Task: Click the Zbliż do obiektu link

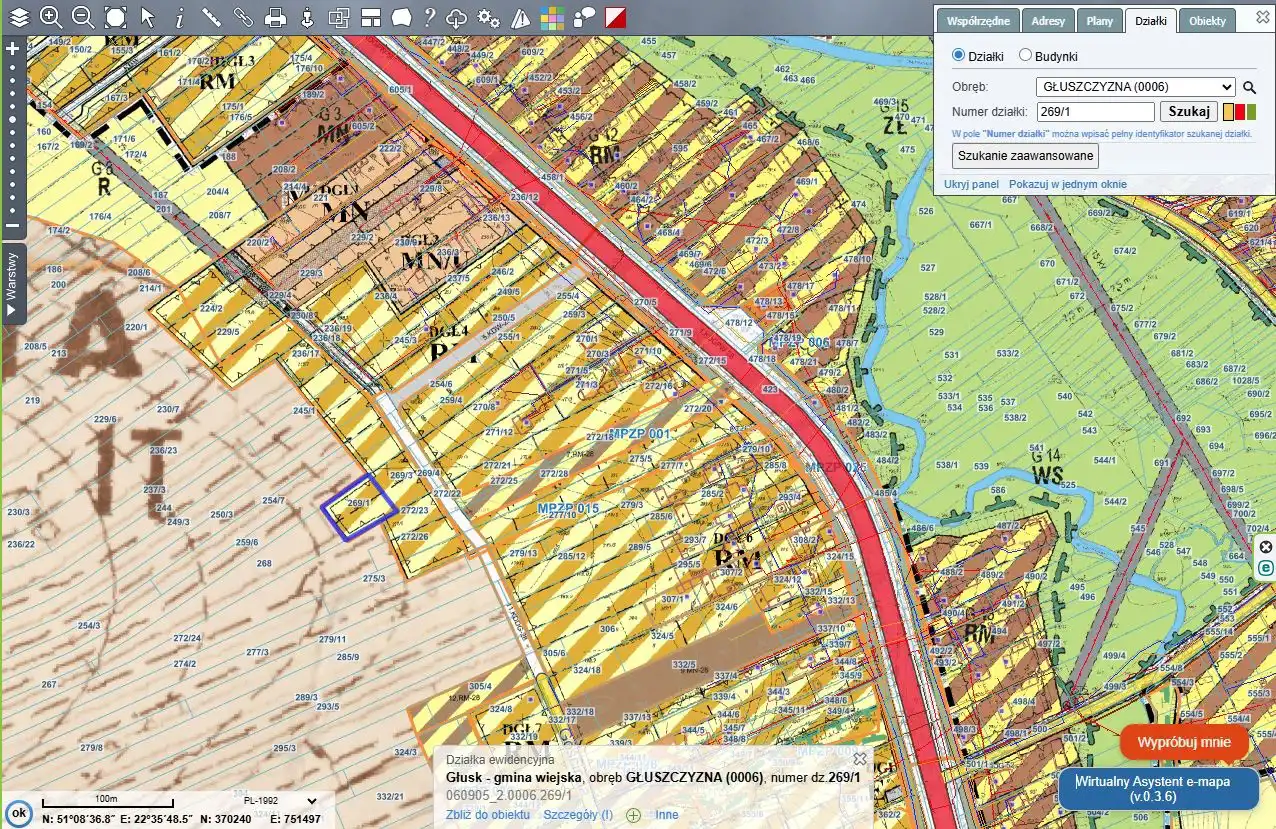Action: pos(487,815)
